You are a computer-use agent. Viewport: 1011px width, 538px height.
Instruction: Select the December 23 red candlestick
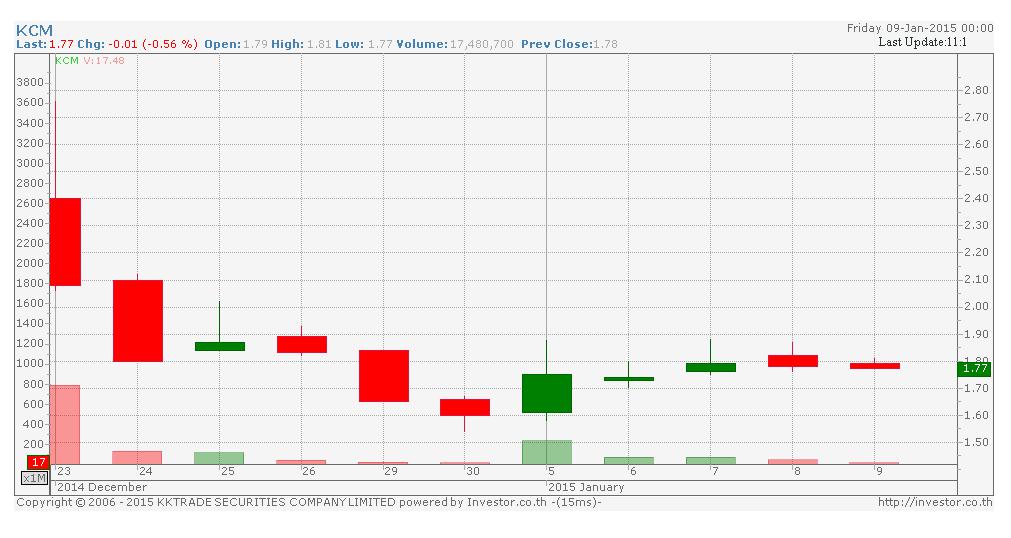click(65, 242)
